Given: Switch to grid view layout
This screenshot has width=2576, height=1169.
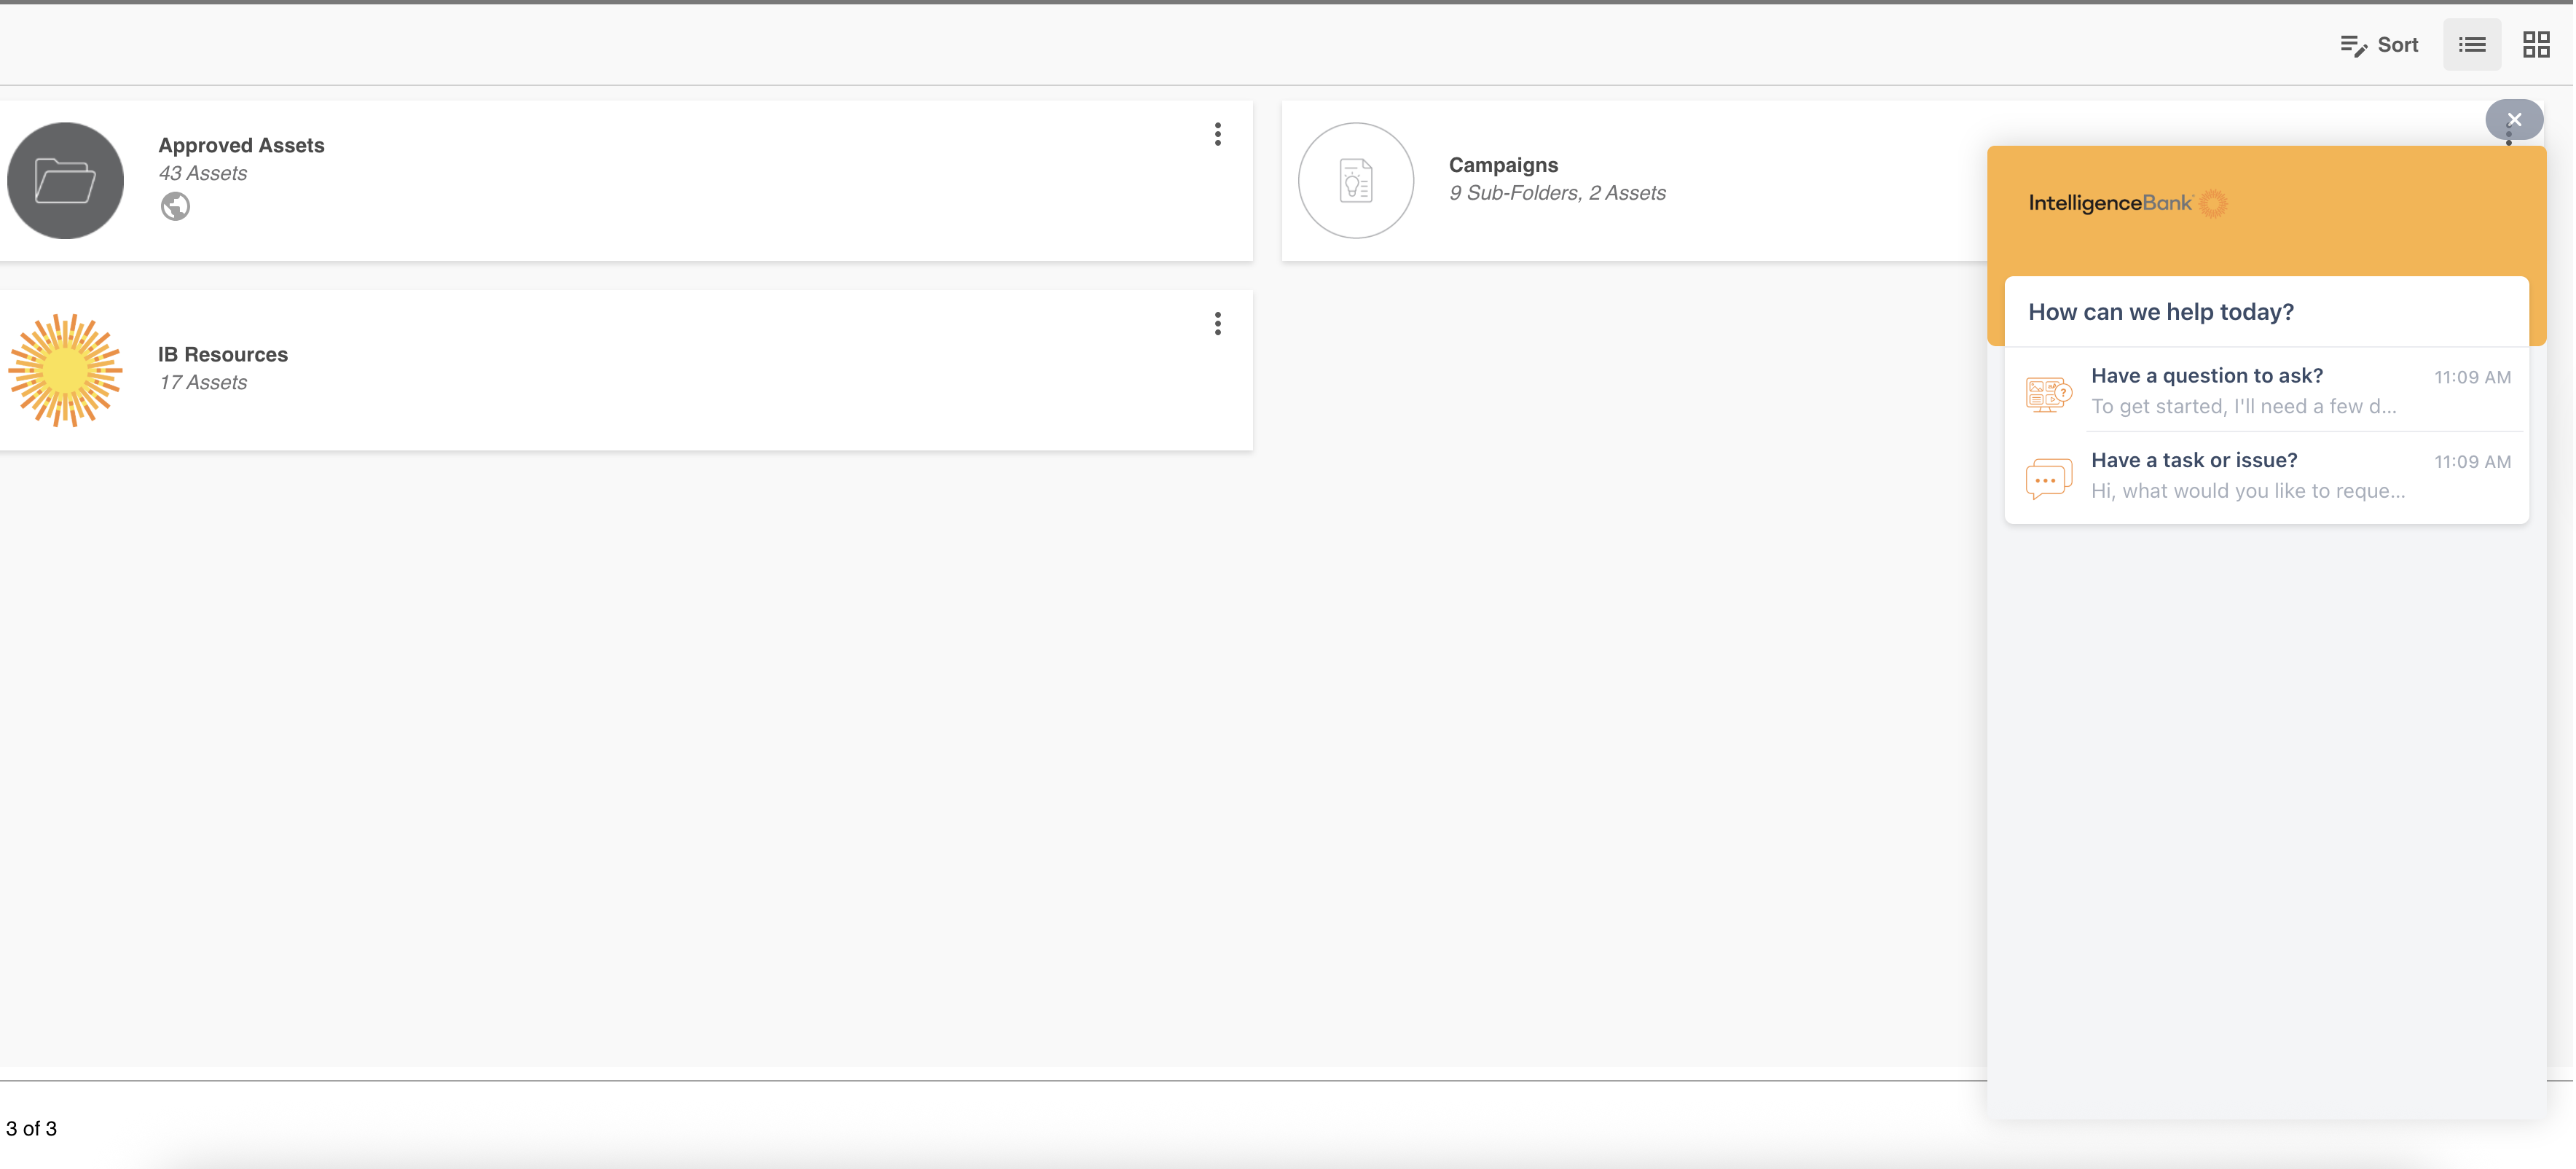Looking at the screenshot, I should [2535, 45].
